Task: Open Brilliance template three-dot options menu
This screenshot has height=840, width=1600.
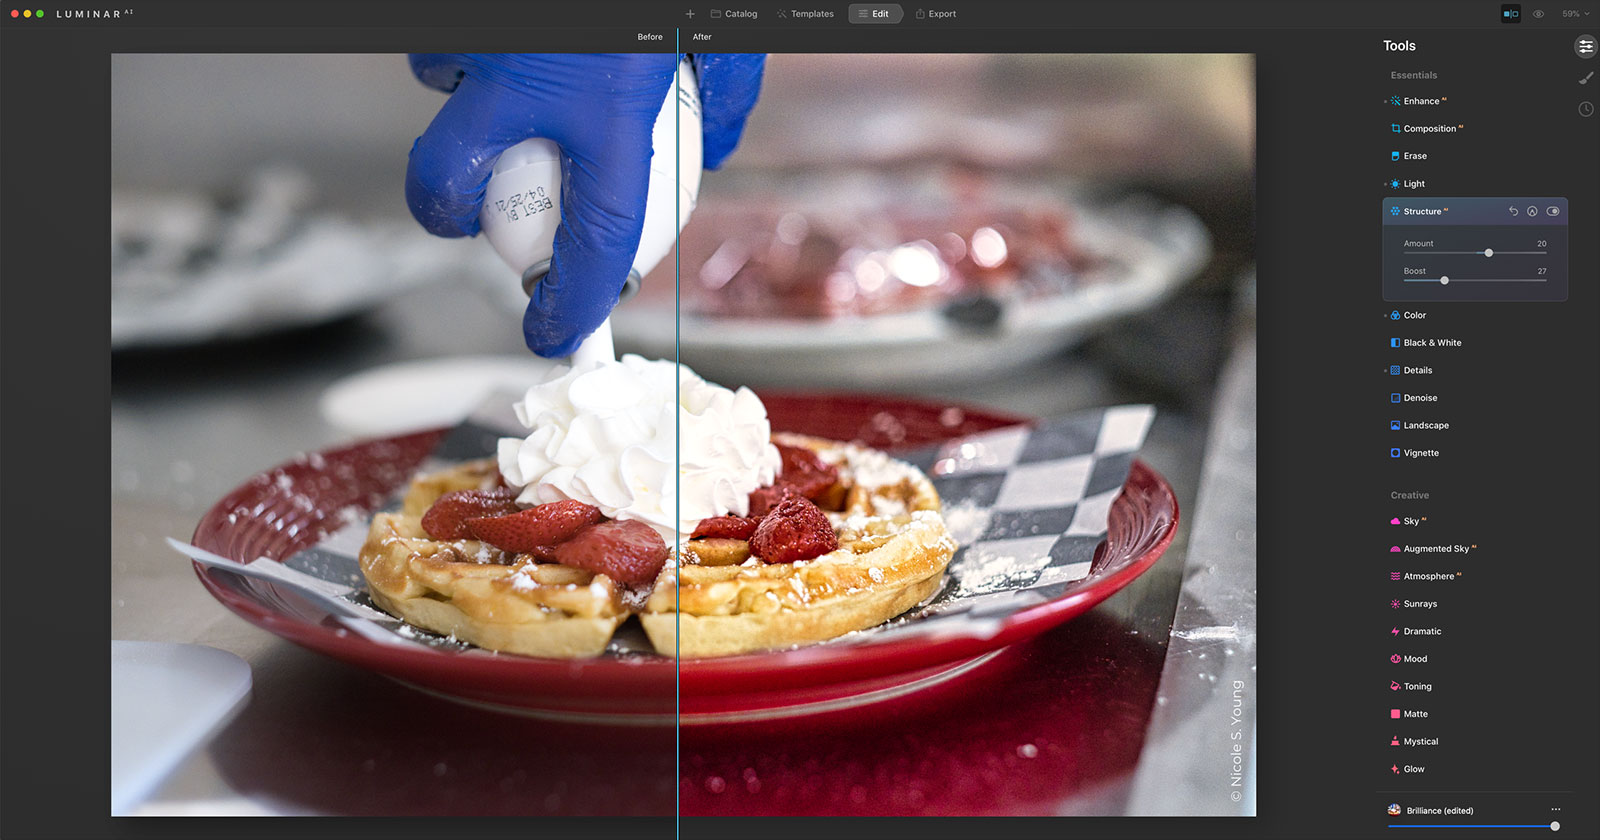Action: click(x=1555, y=810)
